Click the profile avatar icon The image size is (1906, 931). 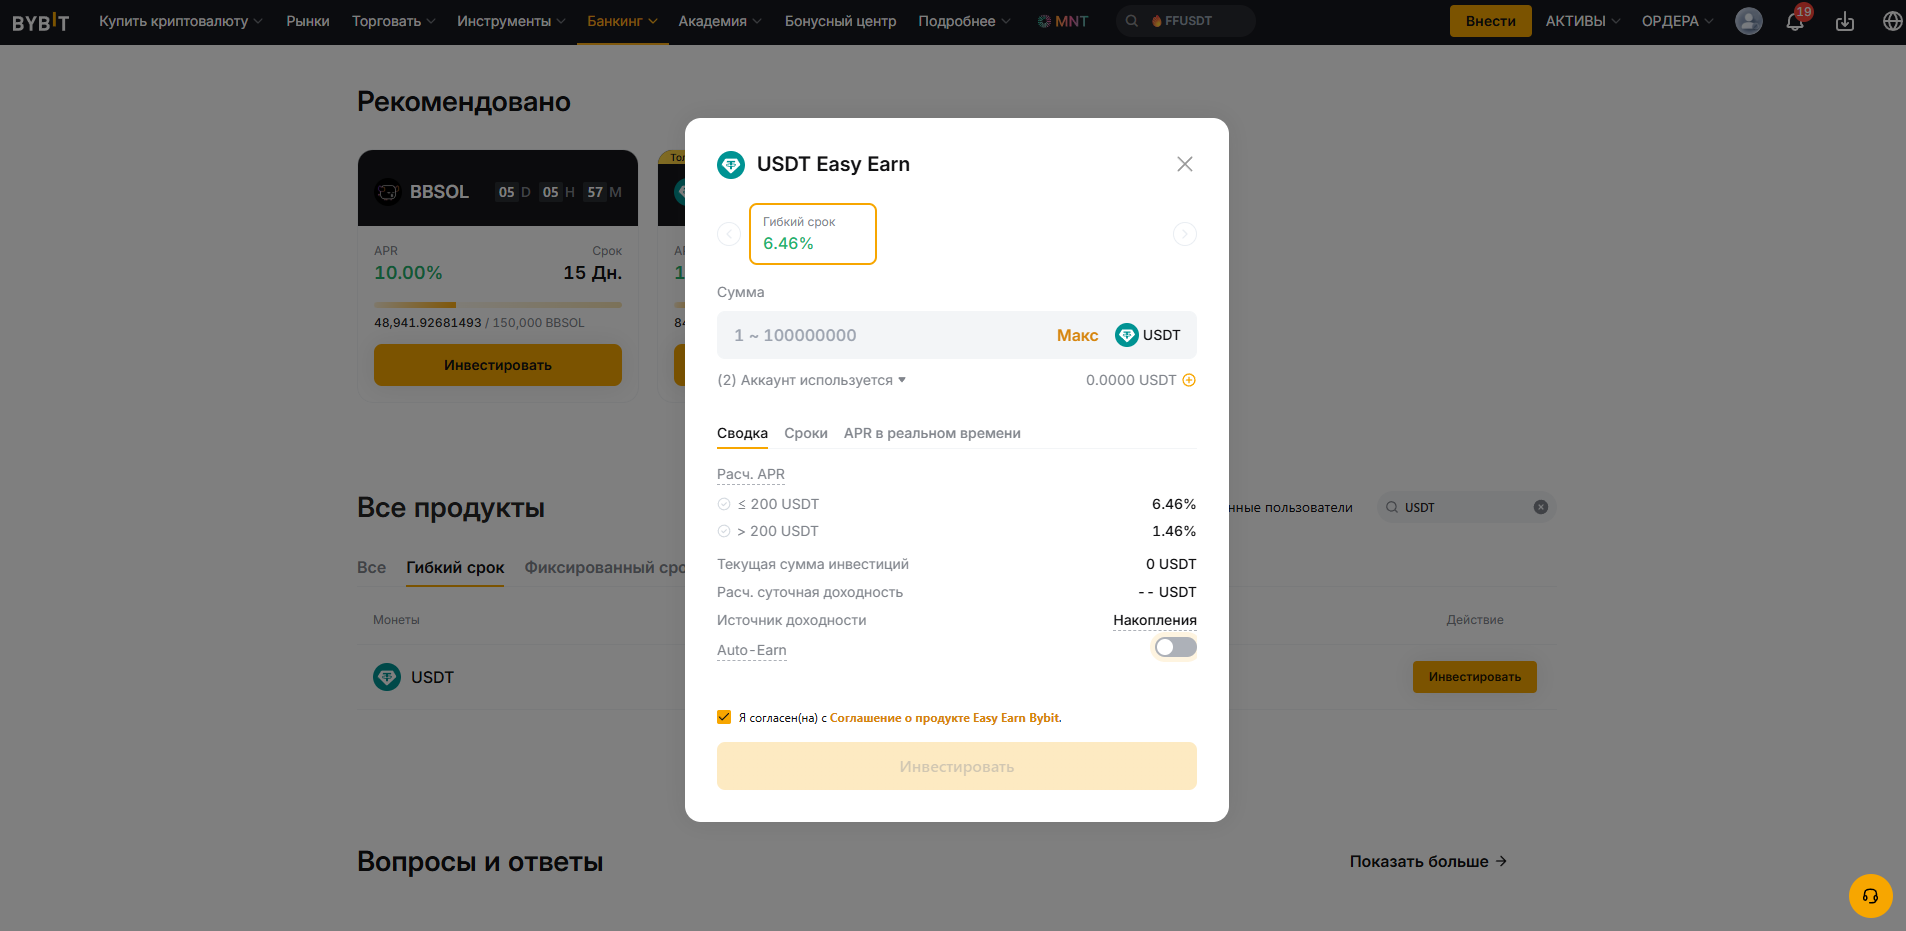coord(1748,21)
